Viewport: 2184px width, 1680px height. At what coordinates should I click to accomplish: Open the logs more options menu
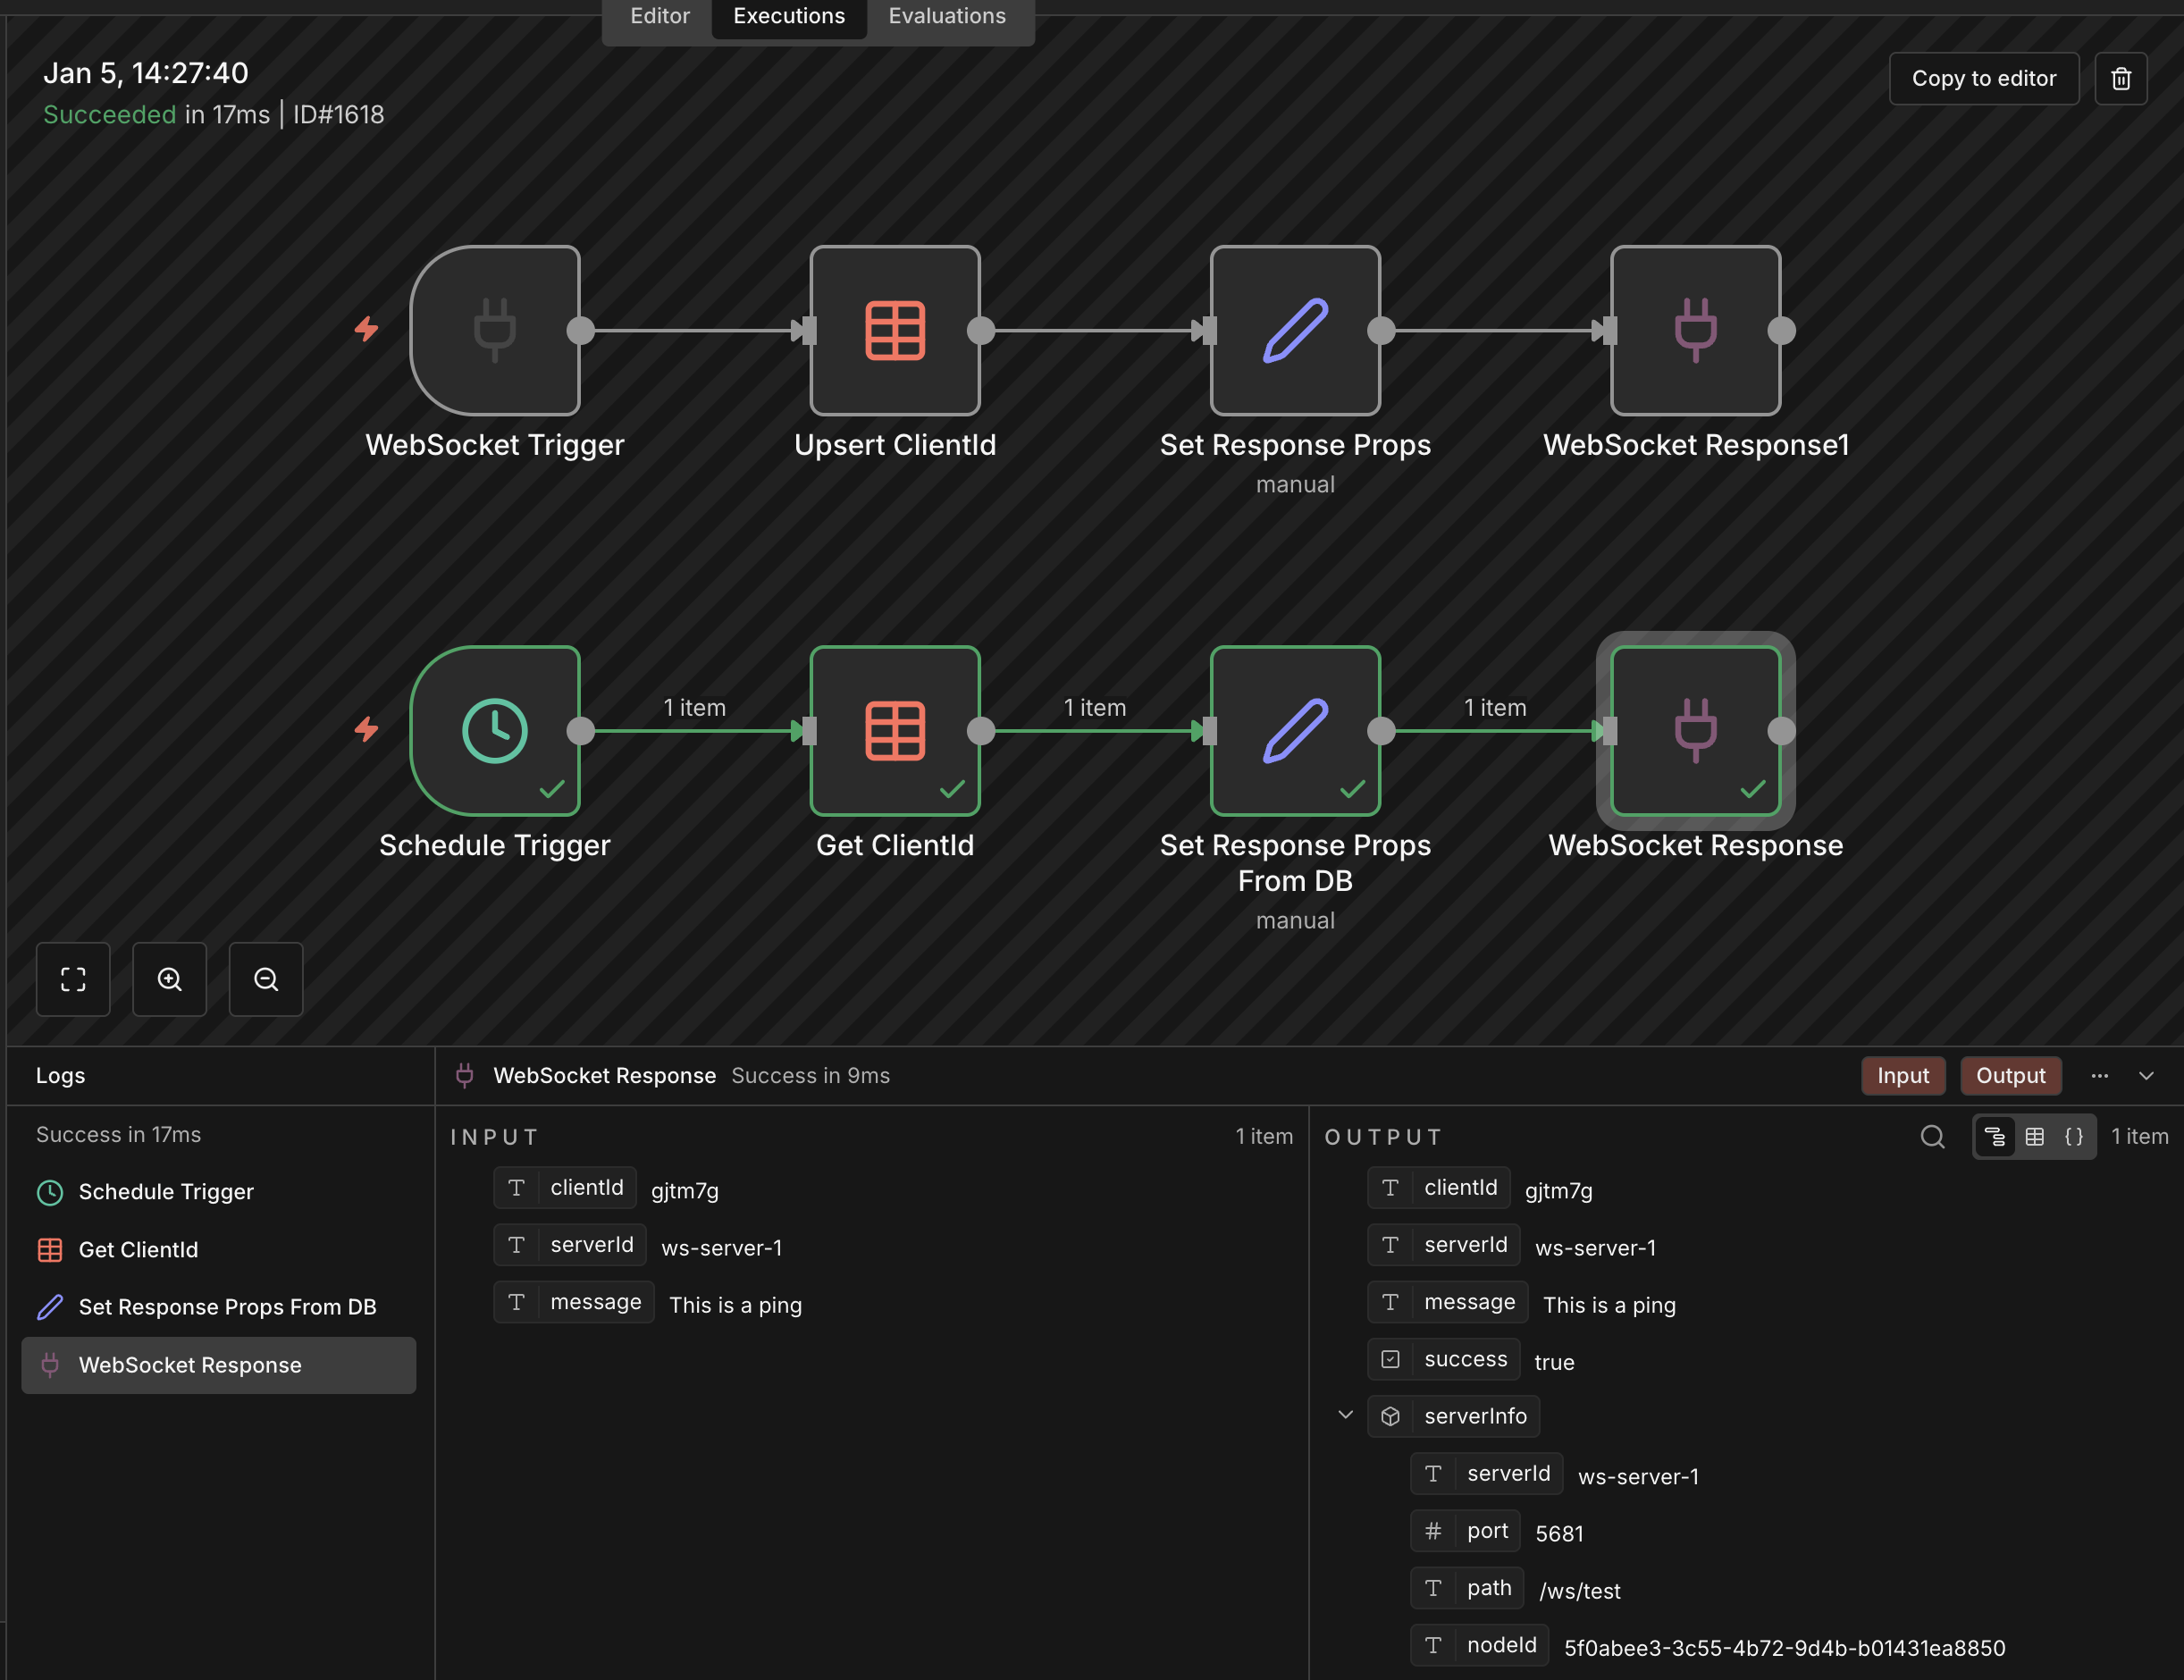(2099, 1076)
